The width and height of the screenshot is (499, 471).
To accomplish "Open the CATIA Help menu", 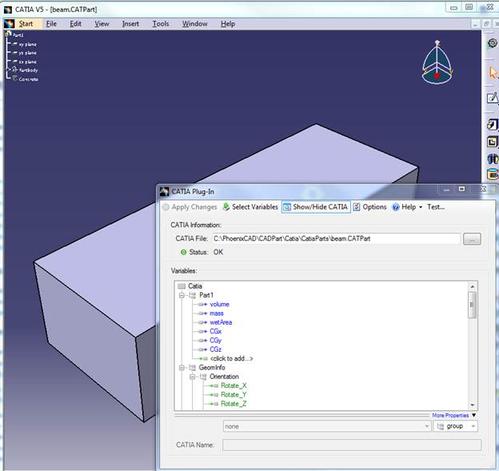I will tap(228, 24).
